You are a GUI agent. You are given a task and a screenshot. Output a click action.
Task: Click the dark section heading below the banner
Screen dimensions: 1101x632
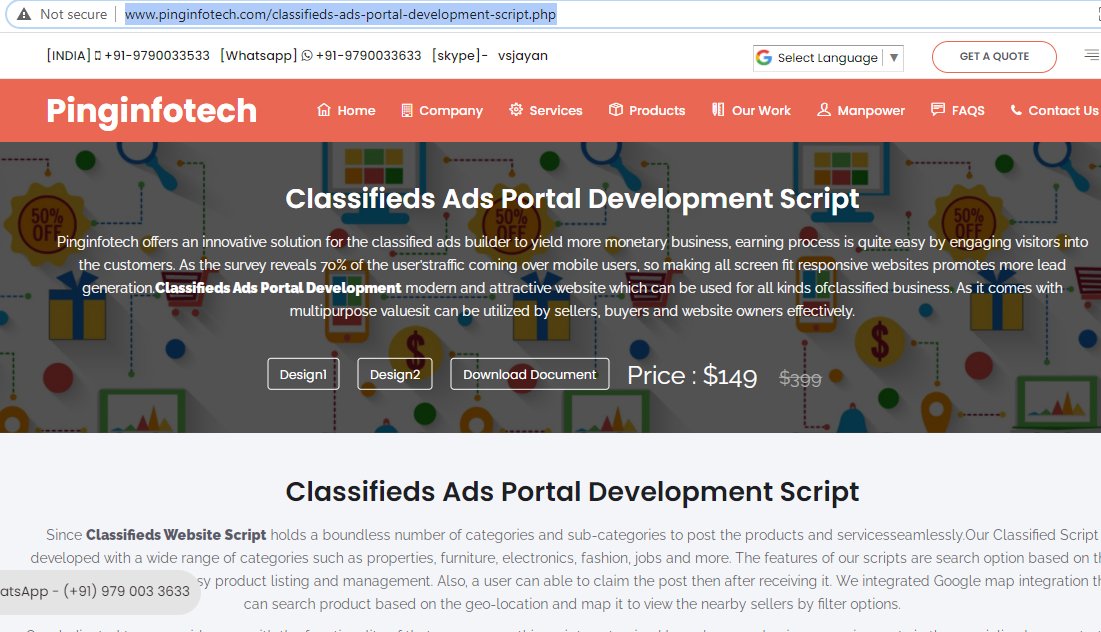point(572,492)
